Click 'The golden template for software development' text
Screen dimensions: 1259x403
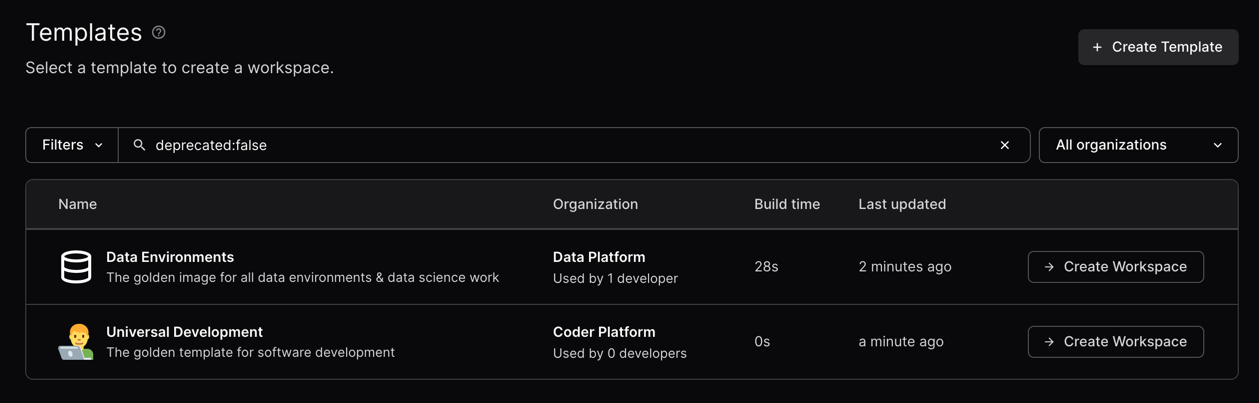click(x=250, y=353)
